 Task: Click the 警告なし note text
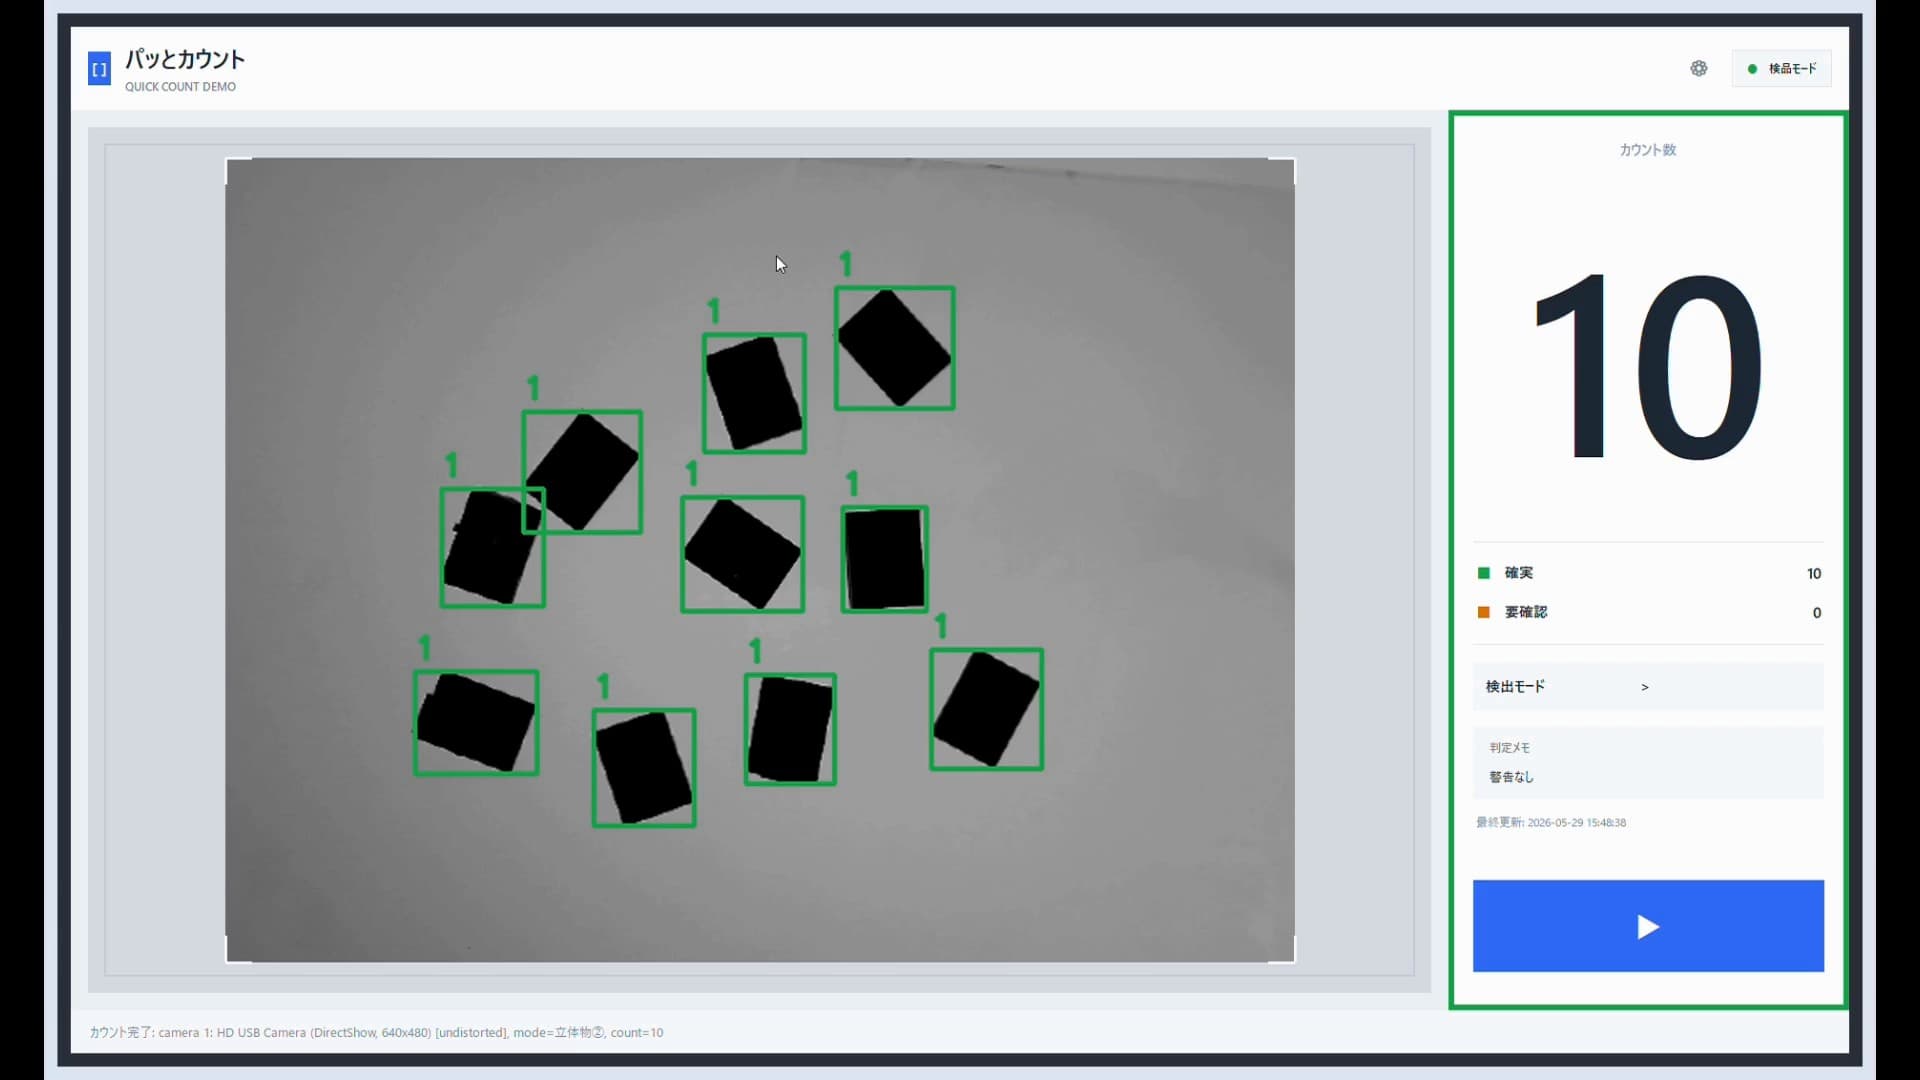1511,777
